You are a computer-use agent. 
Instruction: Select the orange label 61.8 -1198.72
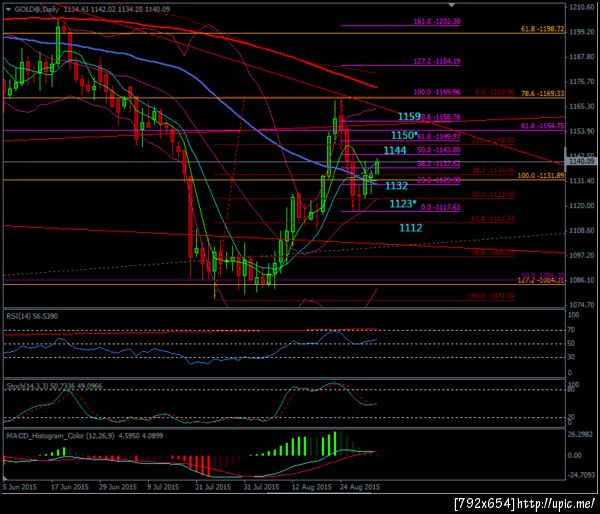[543, 29]
